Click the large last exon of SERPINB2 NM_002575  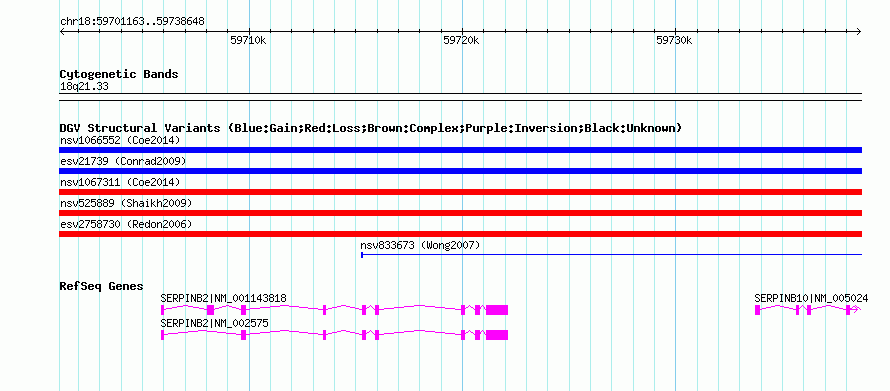coord(497,335)
